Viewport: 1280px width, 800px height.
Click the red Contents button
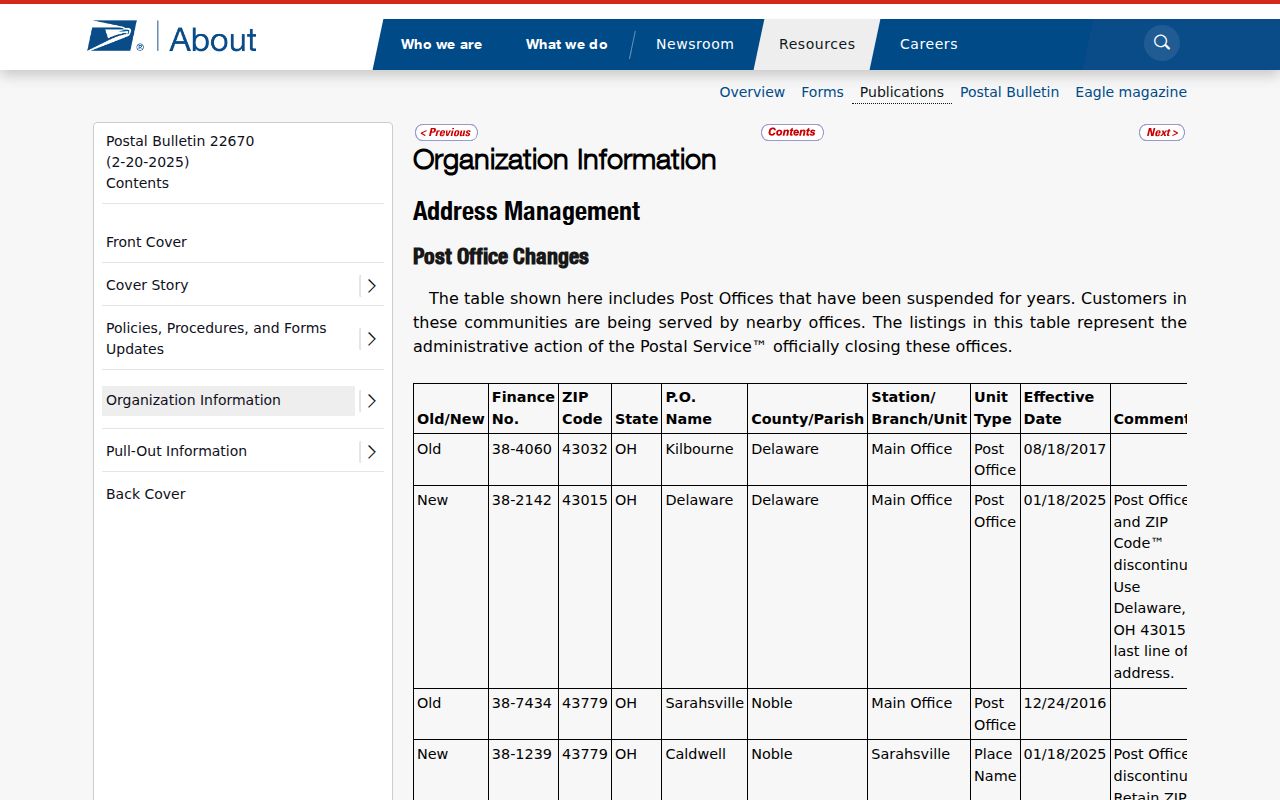792,132
